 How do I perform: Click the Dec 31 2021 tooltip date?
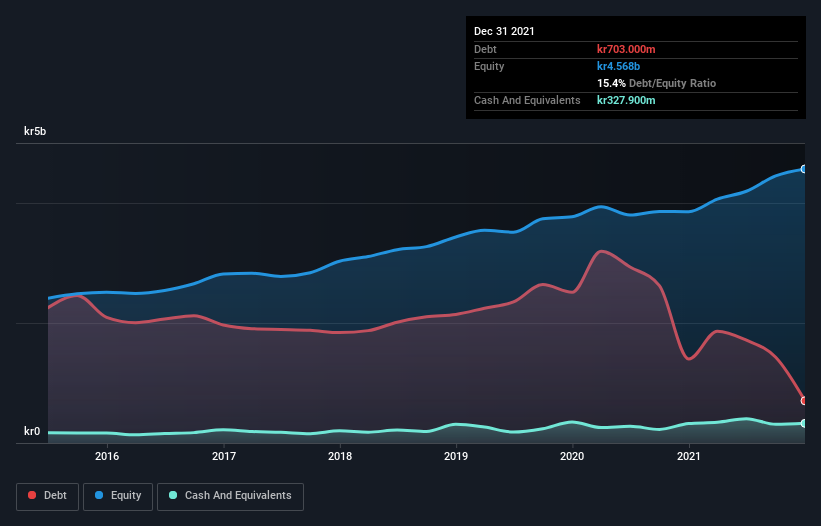click(x=504, y=31)
